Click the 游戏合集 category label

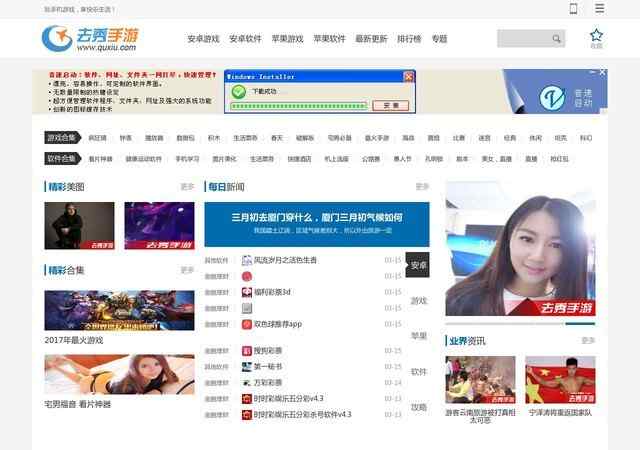[x=62, y=138]
